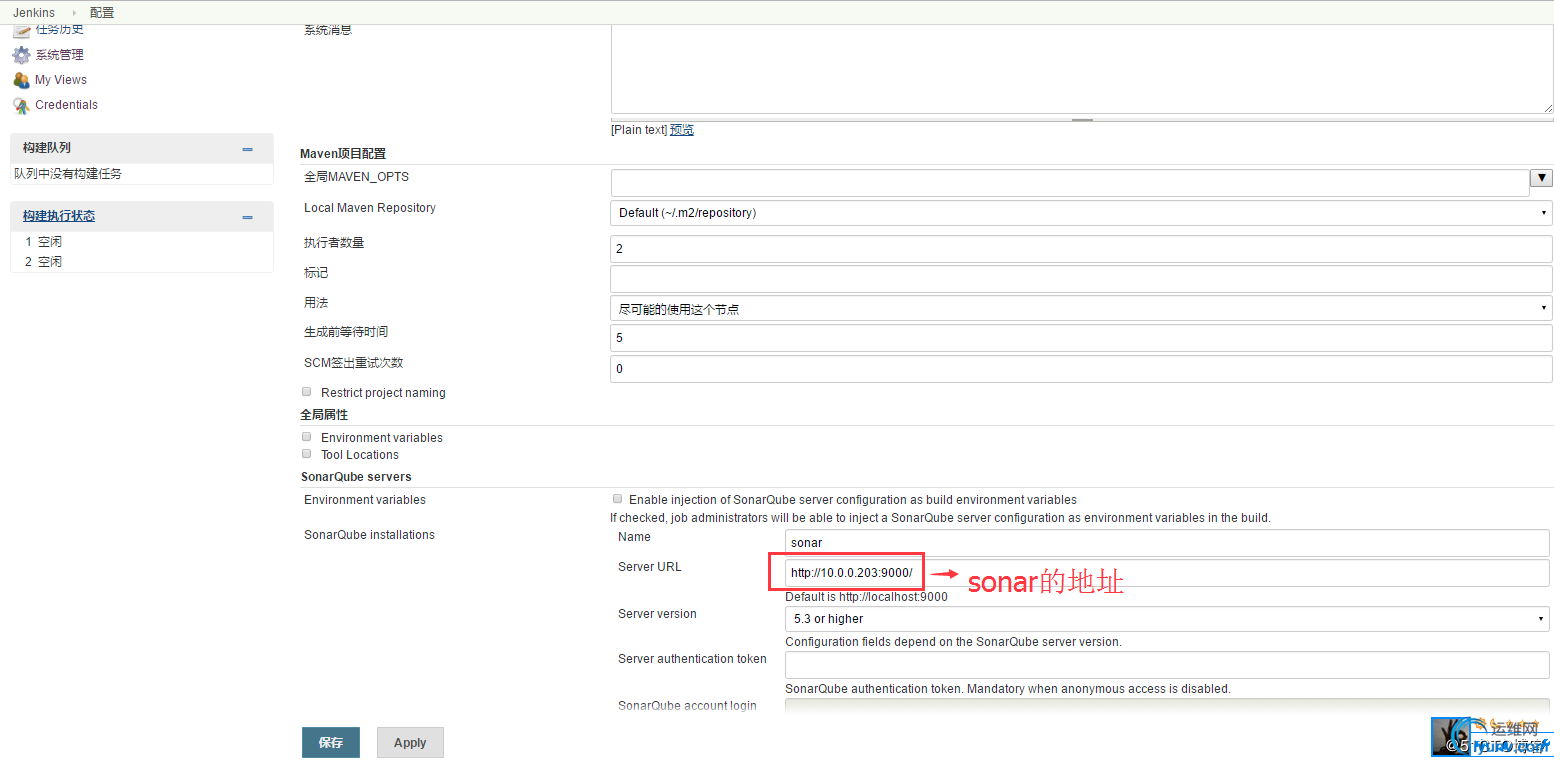Viewport: 1554px width, 763px height.
Task: Click the SCM签出重试次数 field showing 0
Action: (x=1081, y=369)
